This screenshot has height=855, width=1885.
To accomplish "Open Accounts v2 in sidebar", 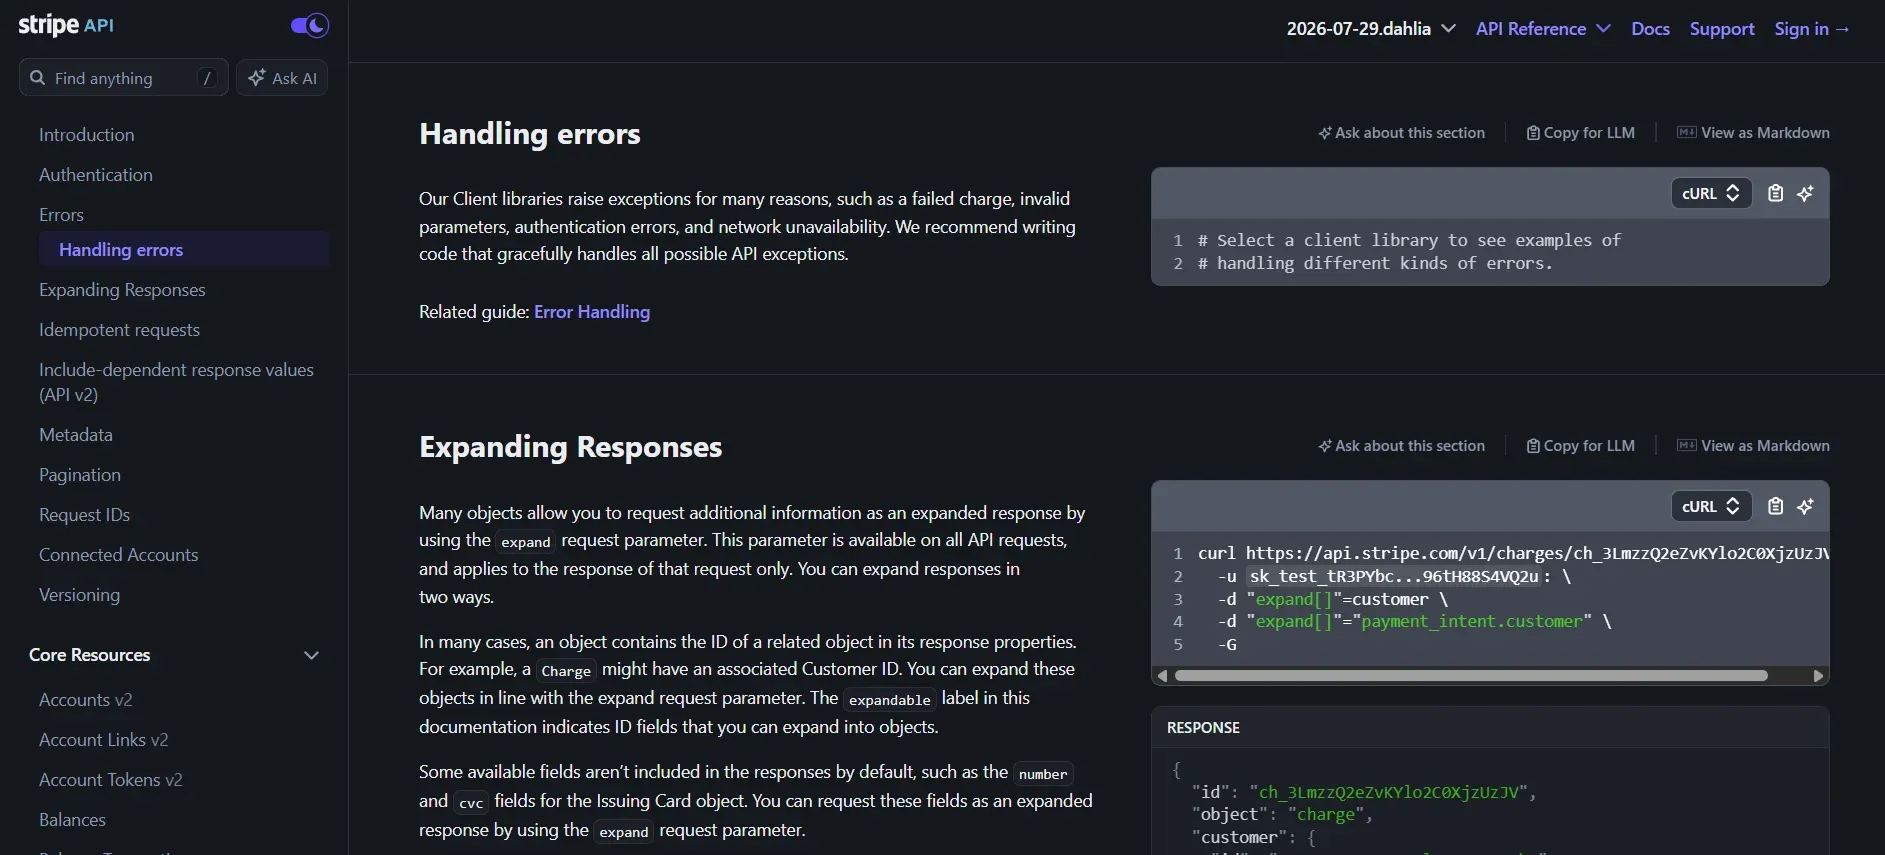I will coord(86,700).
